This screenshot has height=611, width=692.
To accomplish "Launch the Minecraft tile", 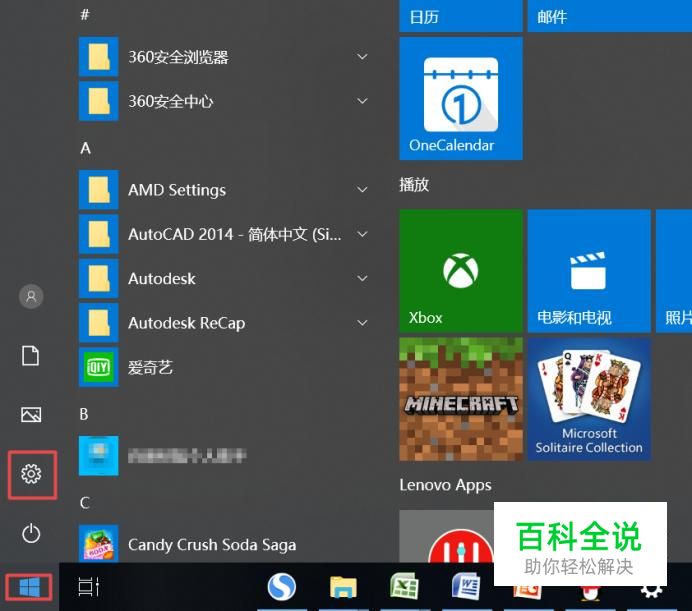I will pyautogui.click(x=461, y=400).
